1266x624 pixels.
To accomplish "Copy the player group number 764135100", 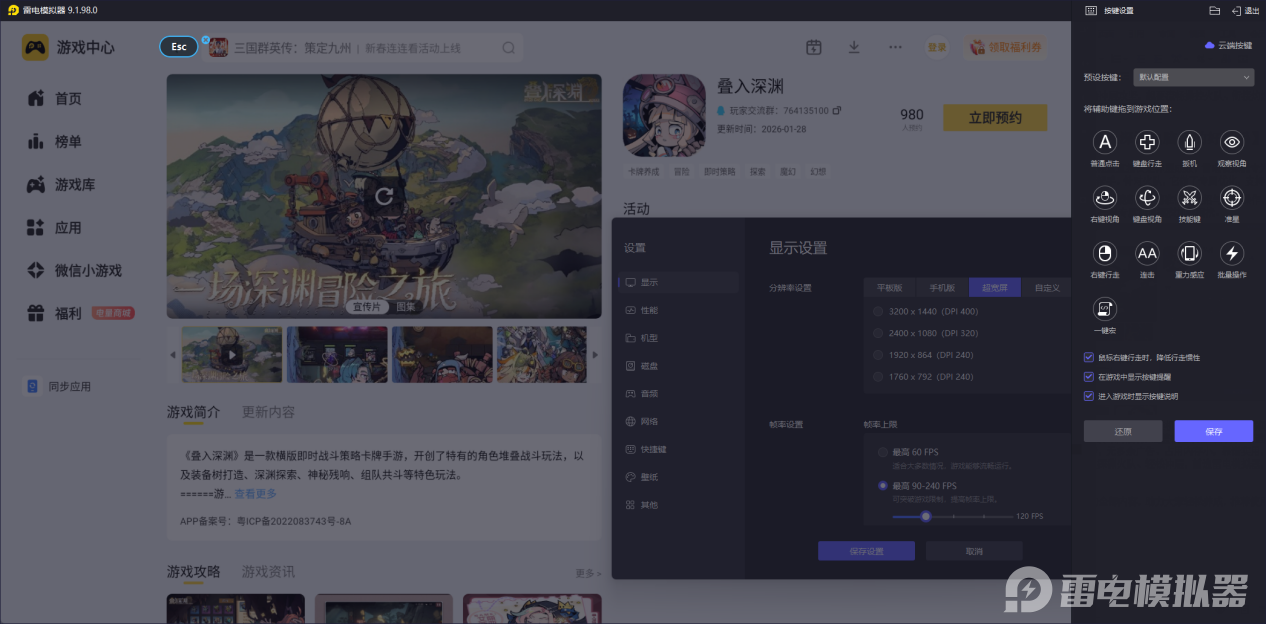I will pos(837,110).
